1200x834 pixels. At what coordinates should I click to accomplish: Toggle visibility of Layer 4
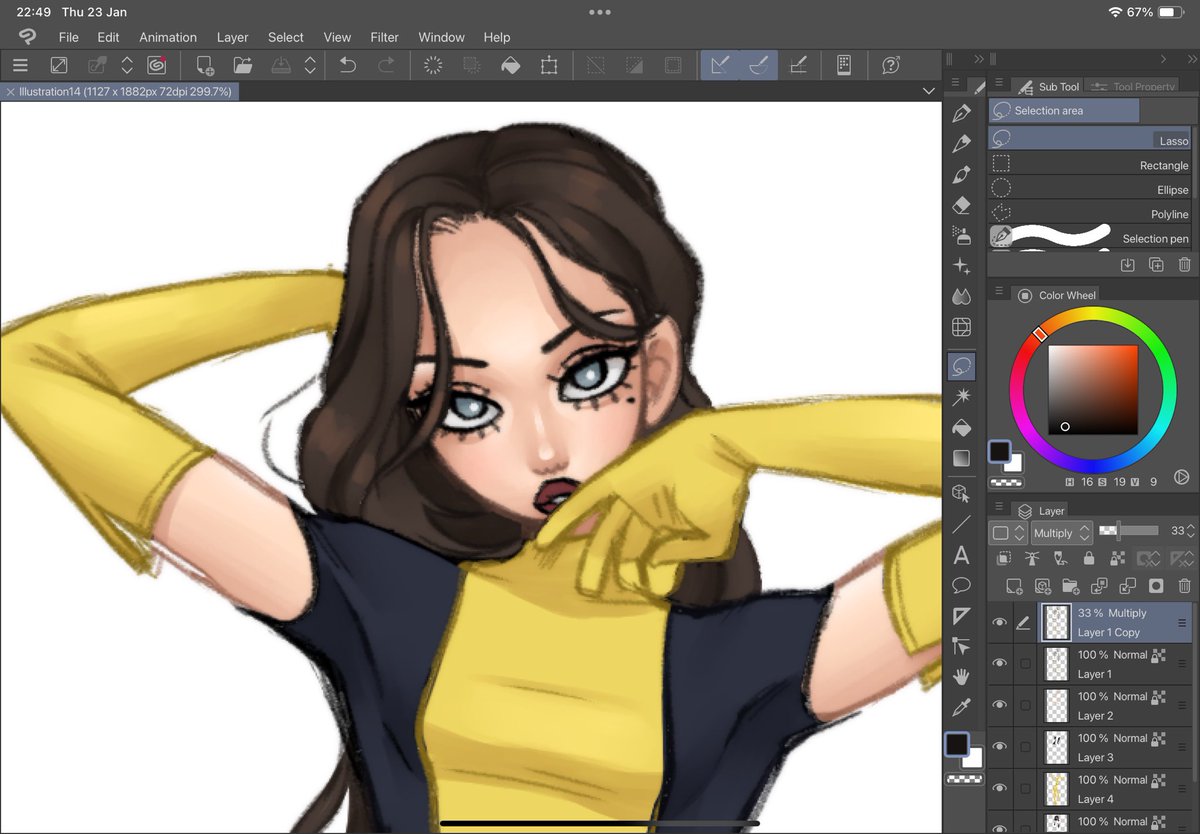click(x=999, y=788)
